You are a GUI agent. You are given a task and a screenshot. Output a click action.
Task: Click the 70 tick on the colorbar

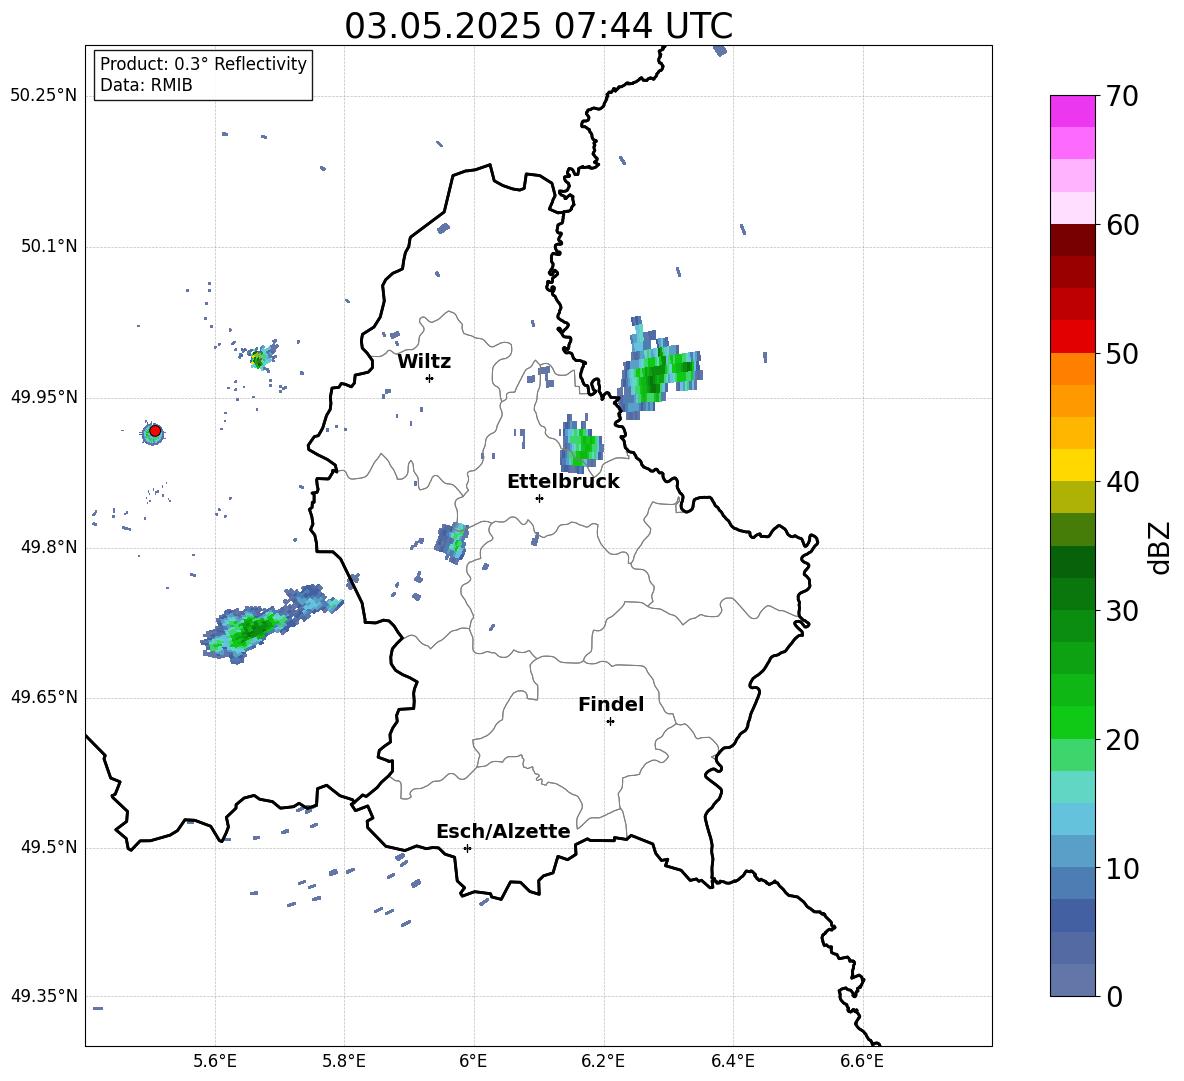pyautogui.click(x=1122, y=96)
